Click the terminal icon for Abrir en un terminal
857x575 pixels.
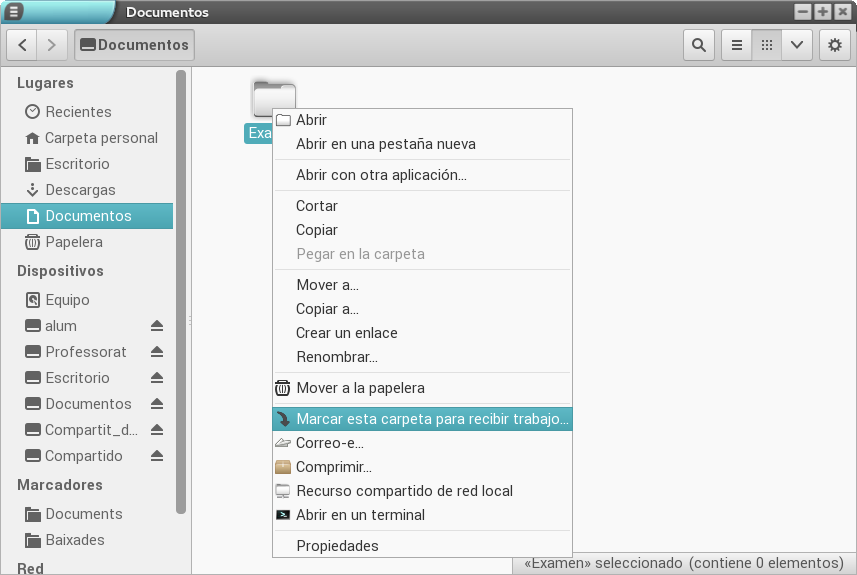coord(283,515)
